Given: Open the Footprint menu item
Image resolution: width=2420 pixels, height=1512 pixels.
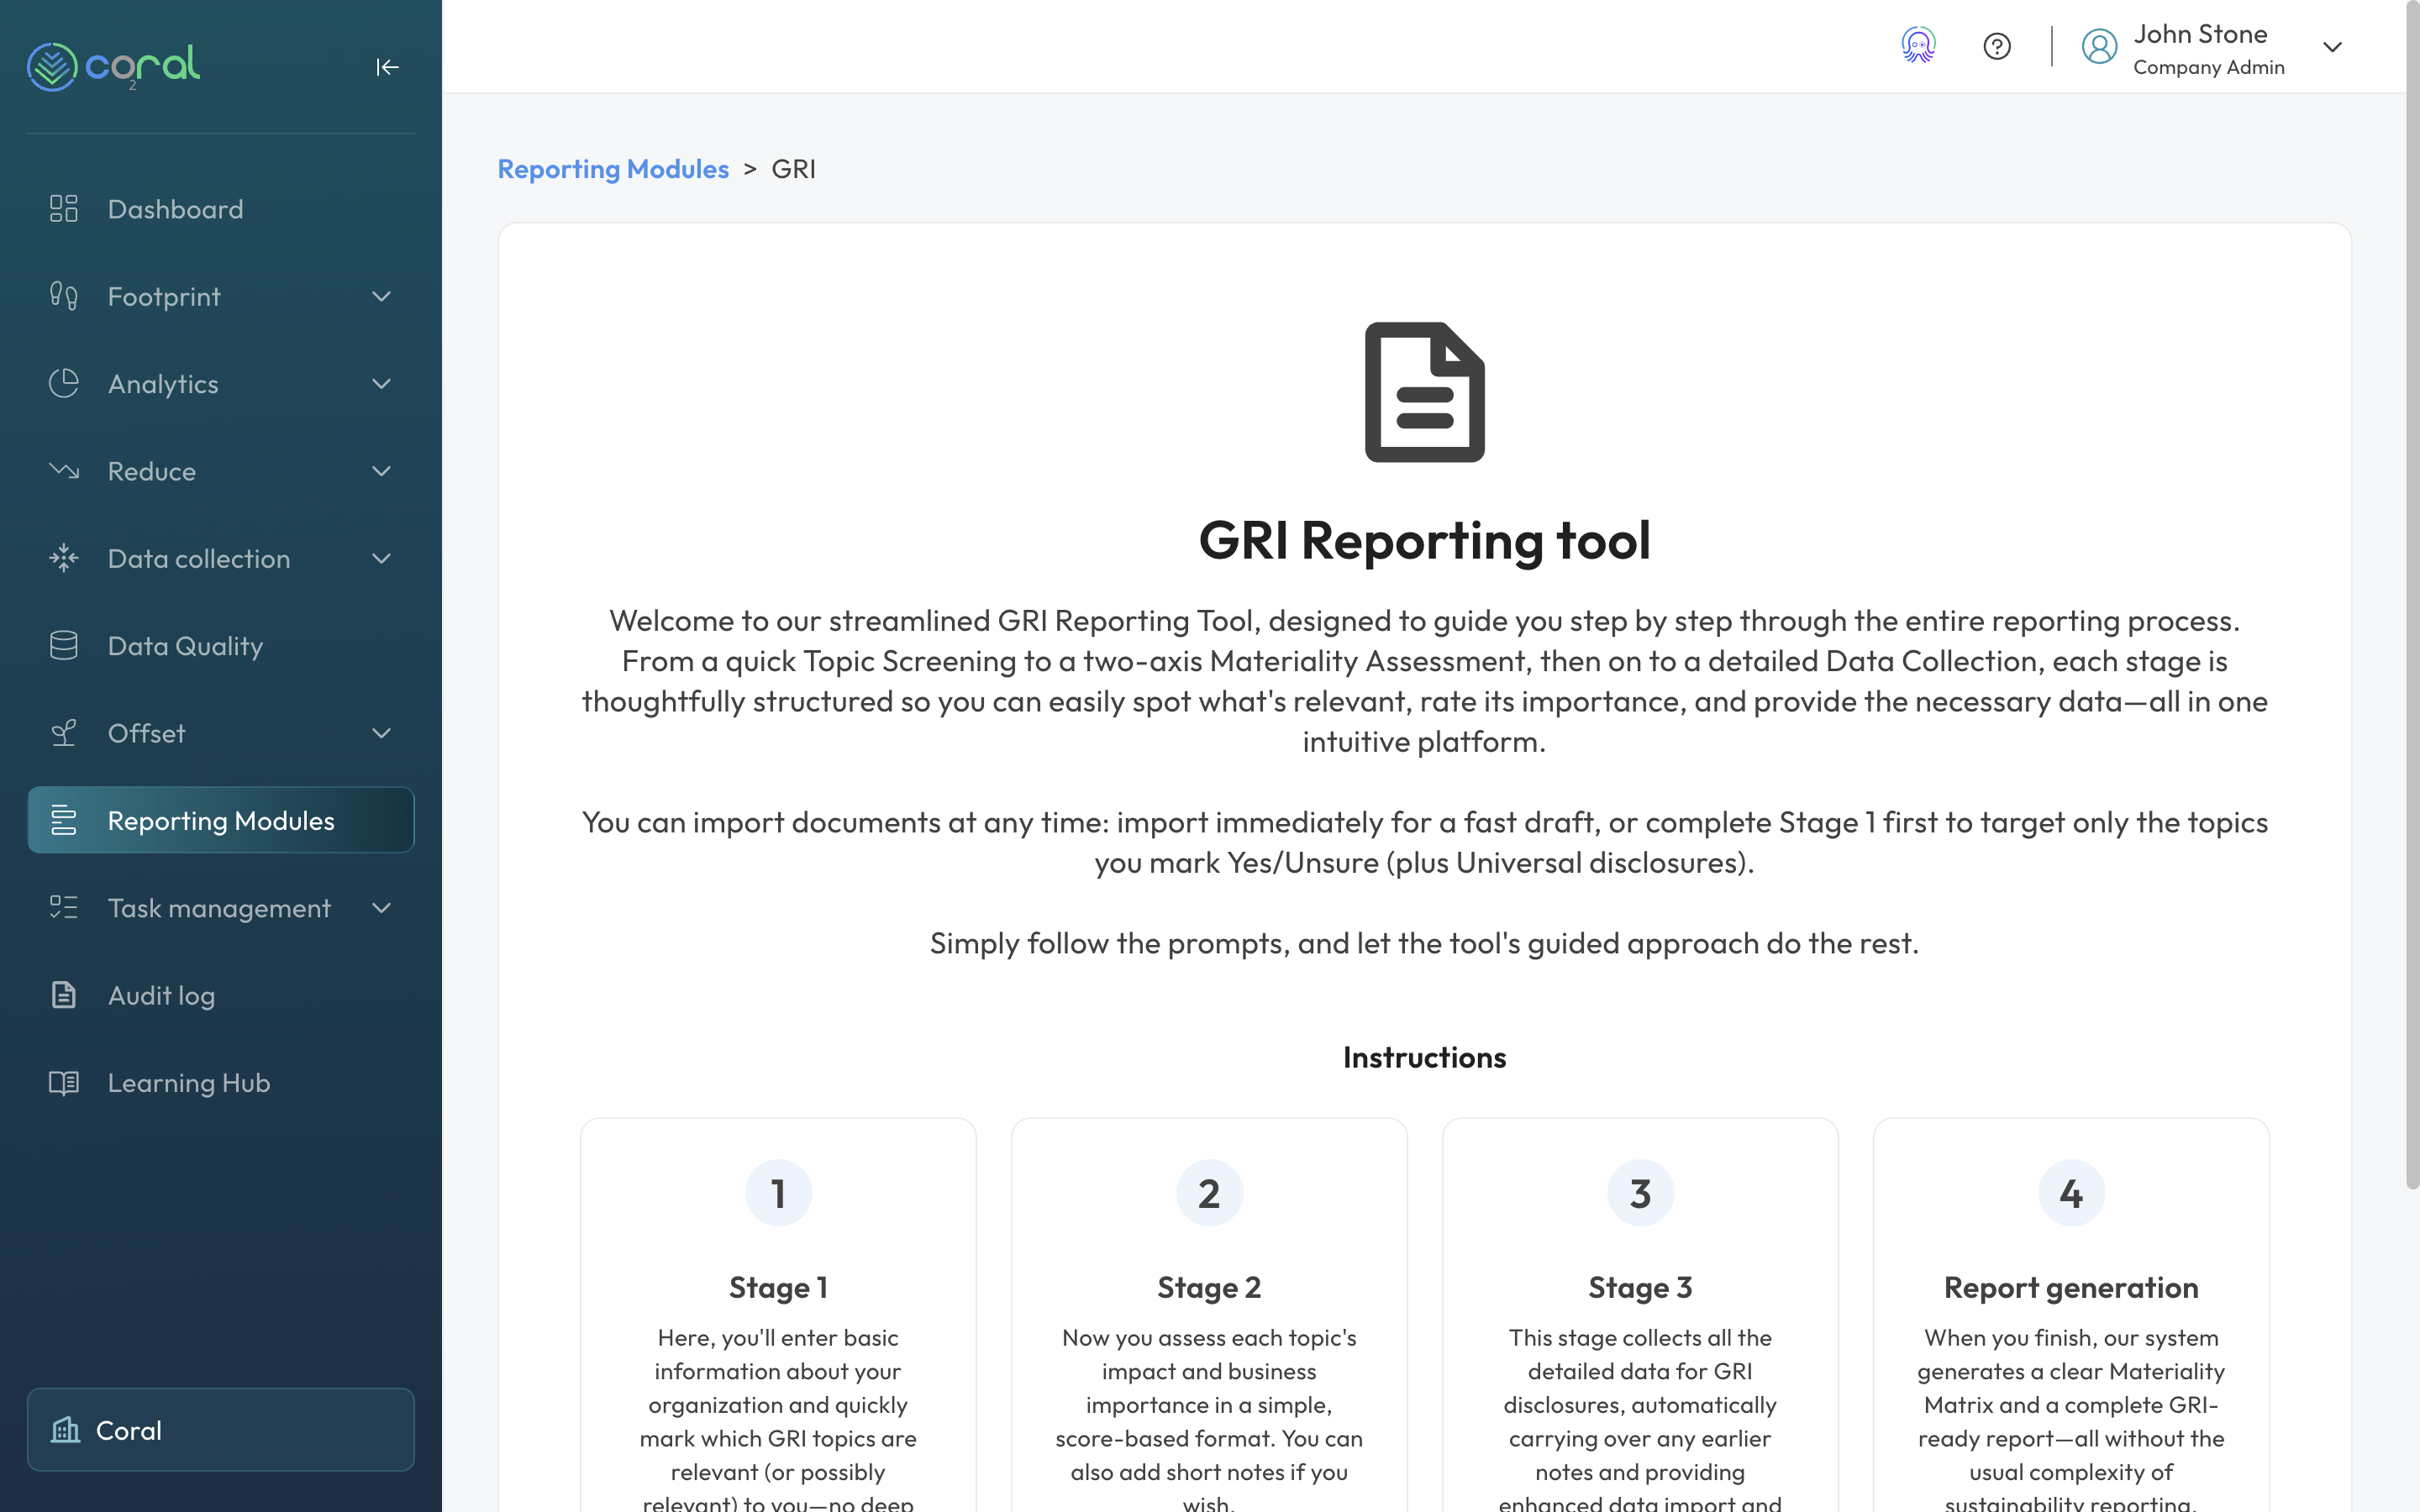Looking at the screenshot, I should (221, 296).
